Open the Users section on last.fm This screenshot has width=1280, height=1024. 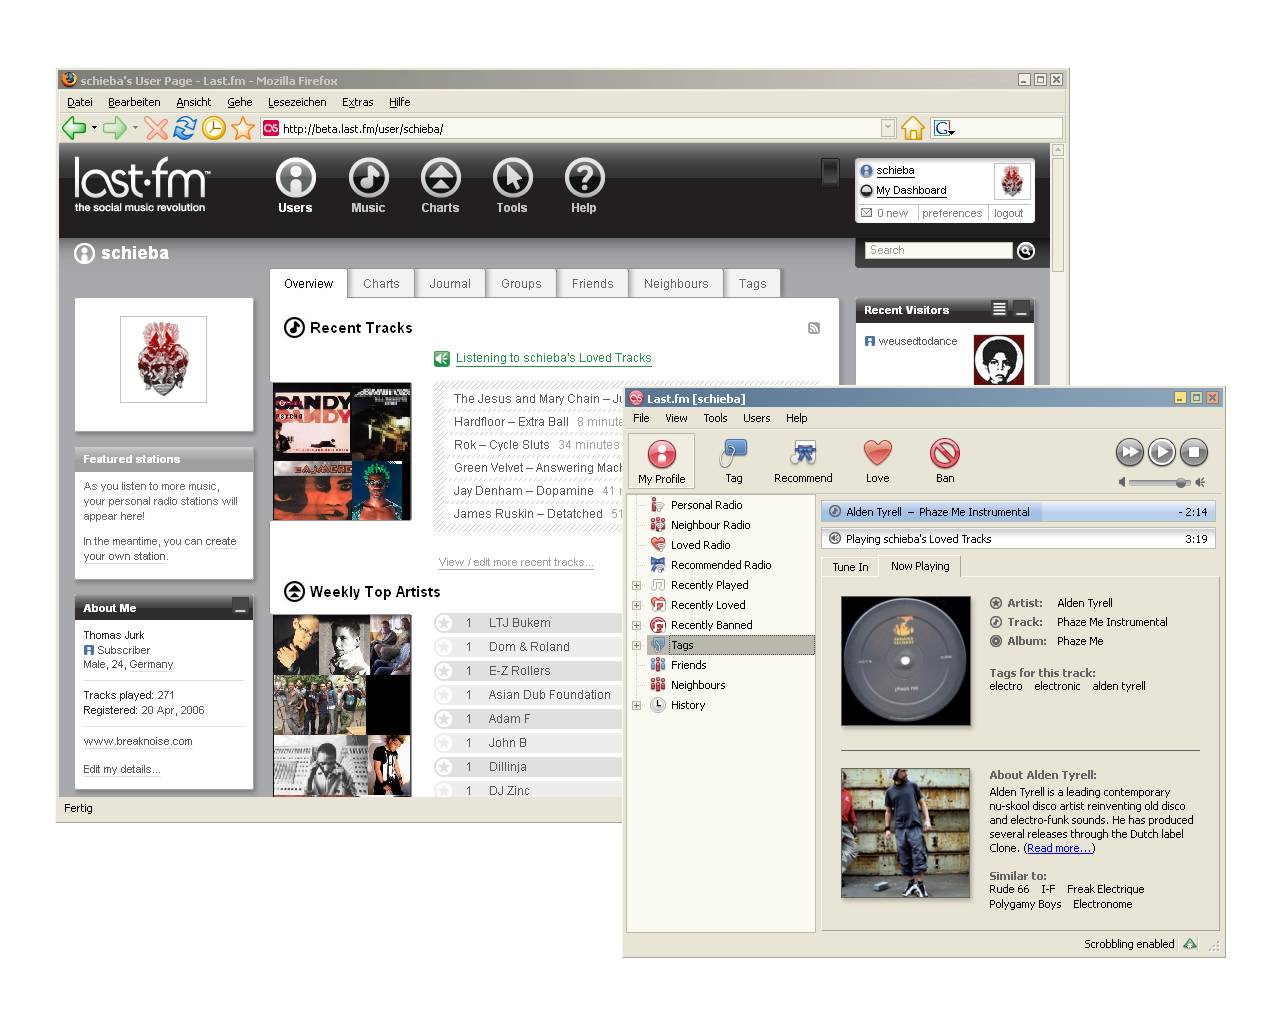pyautogui.click(x=295, y=186)
